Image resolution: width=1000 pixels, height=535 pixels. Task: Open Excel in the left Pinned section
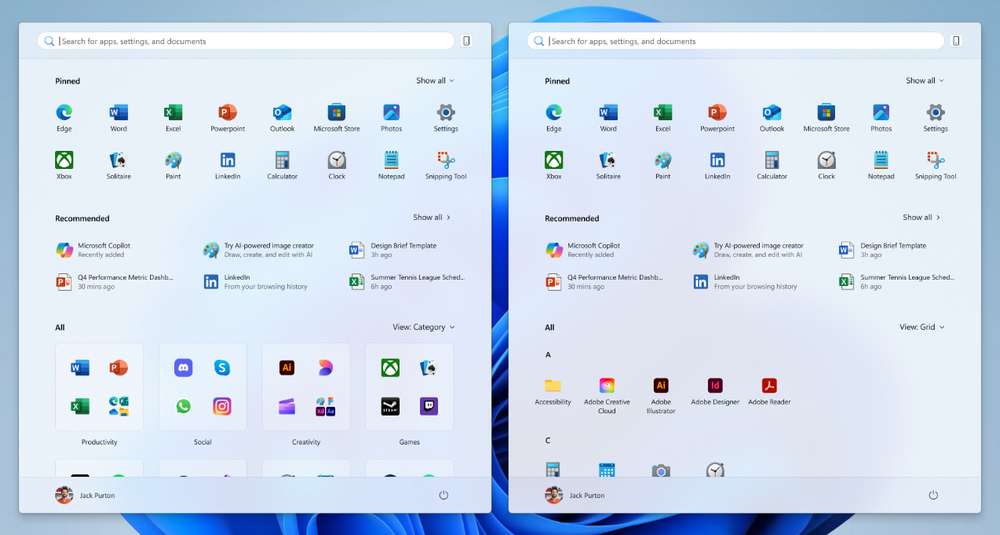[173, 118]
